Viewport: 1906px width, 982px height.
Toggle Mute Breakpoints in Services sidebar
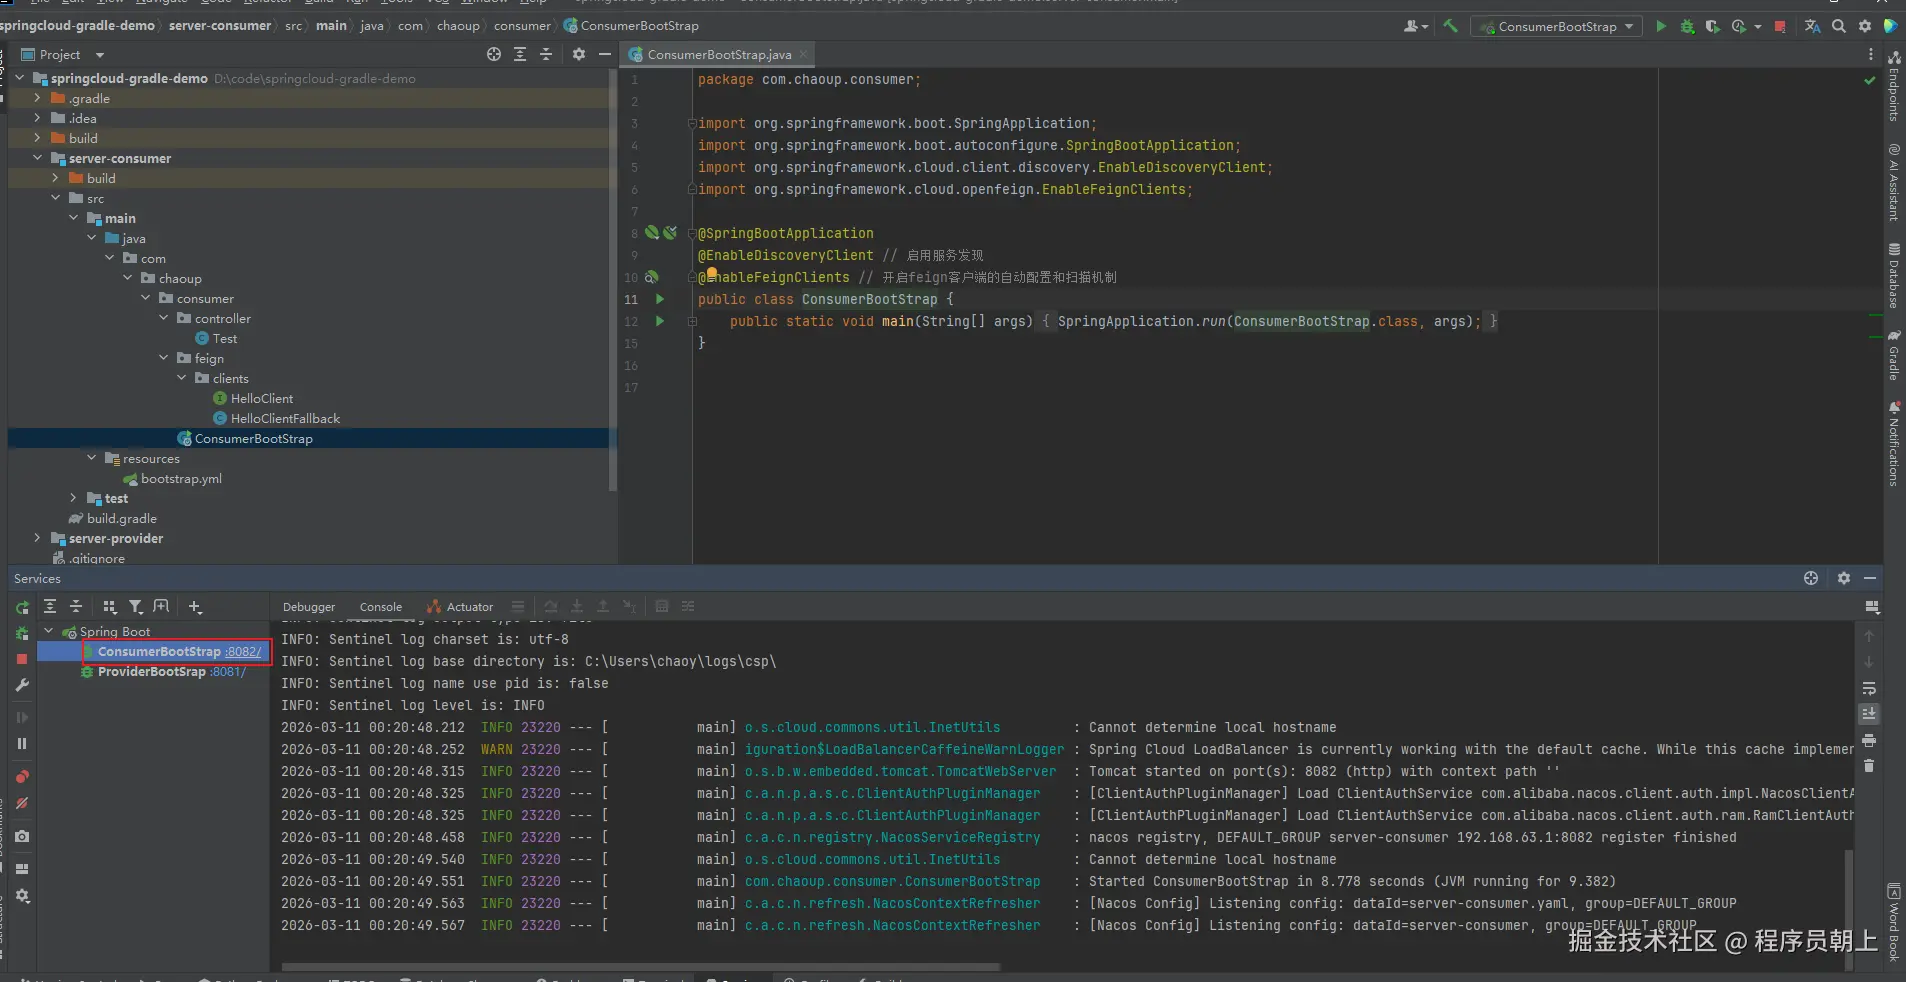click(x=22, y=803)
